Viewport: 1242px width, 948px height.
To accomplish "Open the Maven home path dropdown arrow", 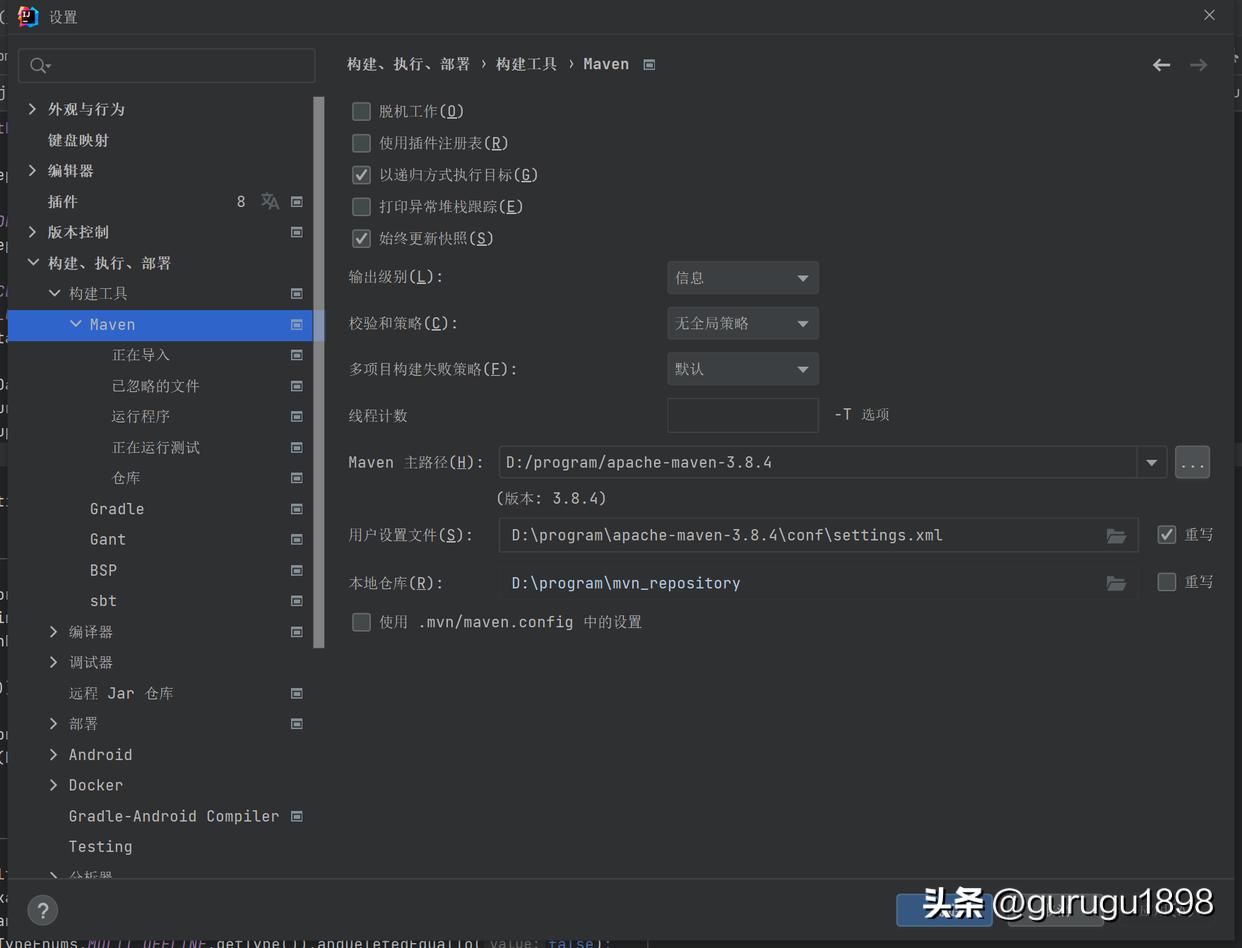I will click(1151, 462).
